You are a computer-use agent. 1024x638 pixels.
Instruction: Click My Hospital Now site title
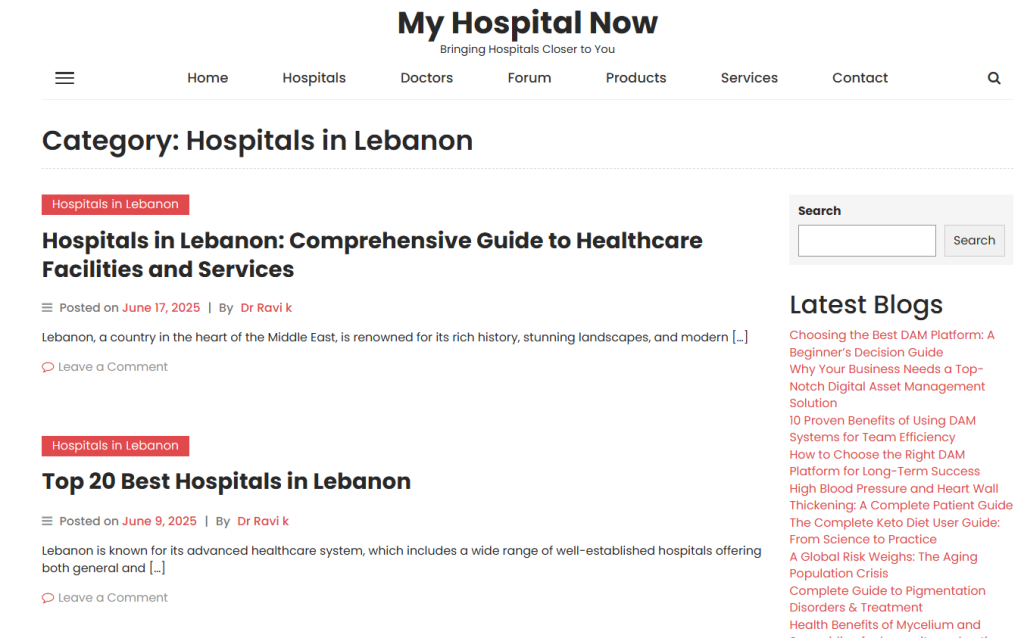coord(528,23)
